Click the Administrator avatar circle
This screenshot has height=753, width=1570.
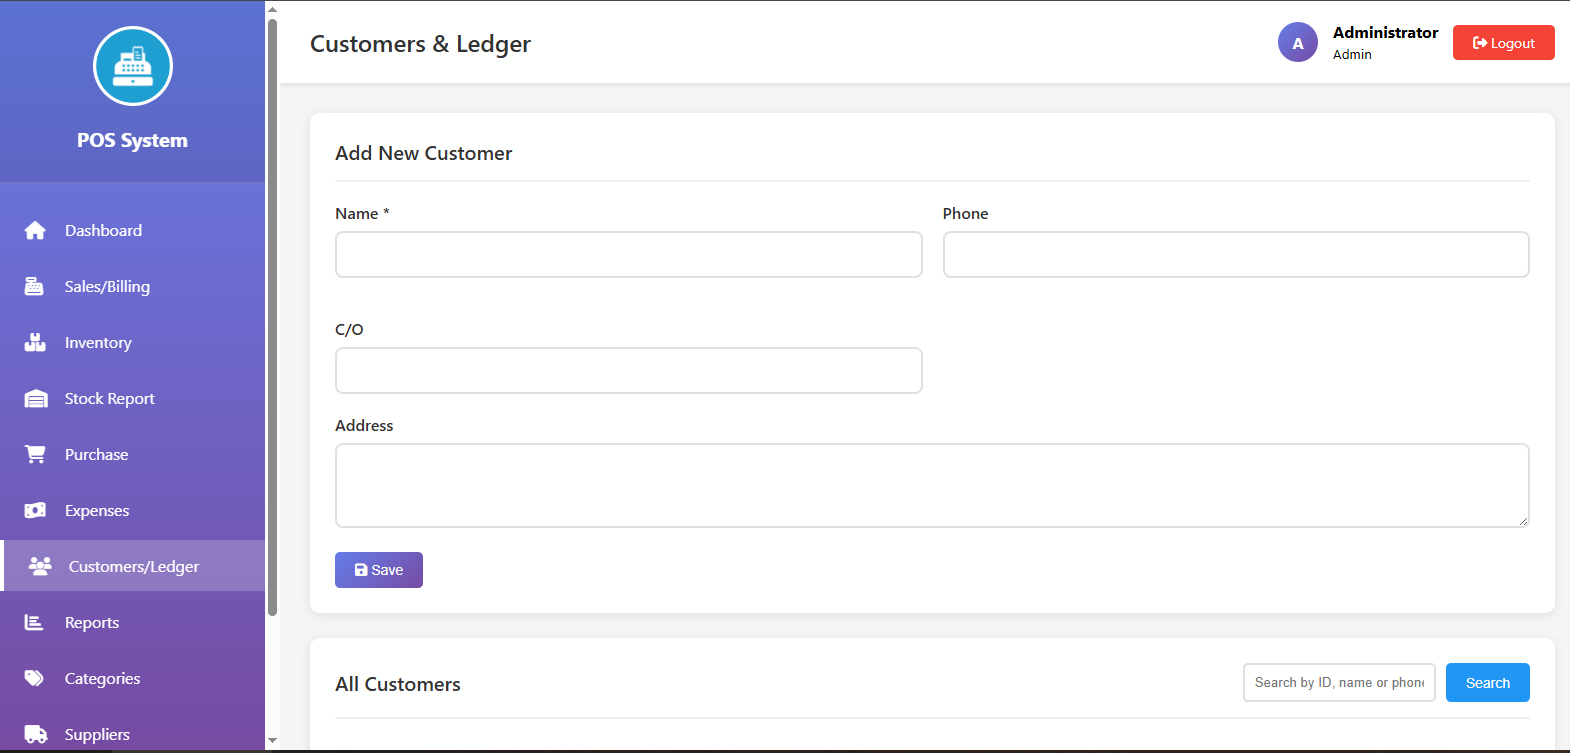pos(1297,43)
